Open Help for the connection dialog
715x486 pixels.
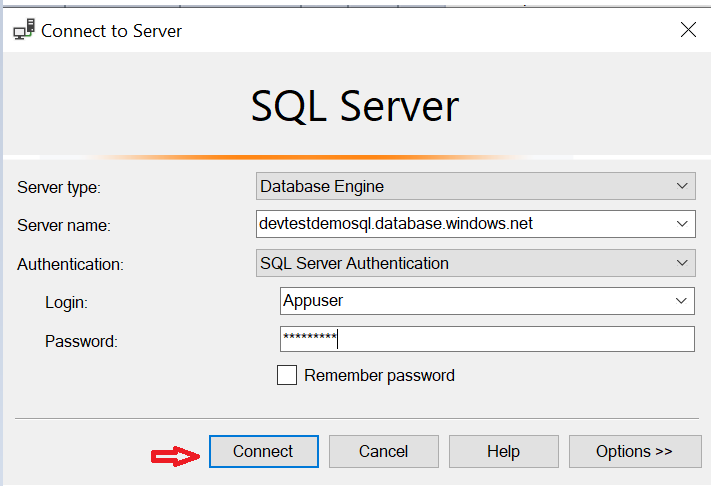(503, 451)
